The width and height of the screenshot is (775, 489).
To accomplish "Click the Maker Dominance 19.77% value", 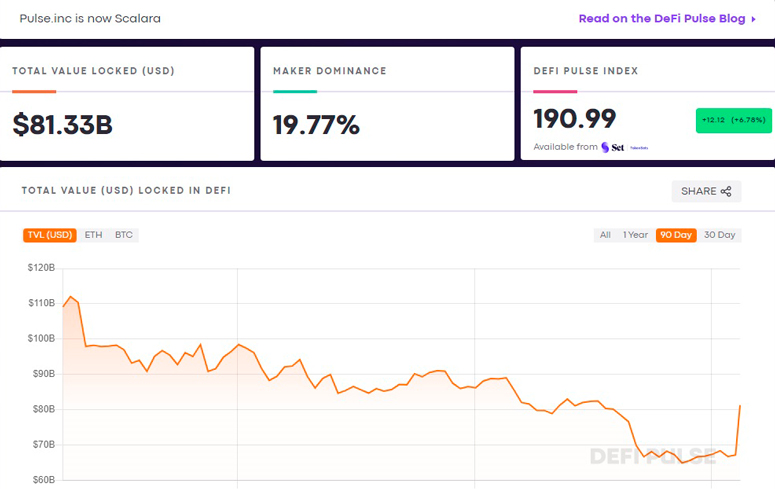I will click(x=316, y=124).
